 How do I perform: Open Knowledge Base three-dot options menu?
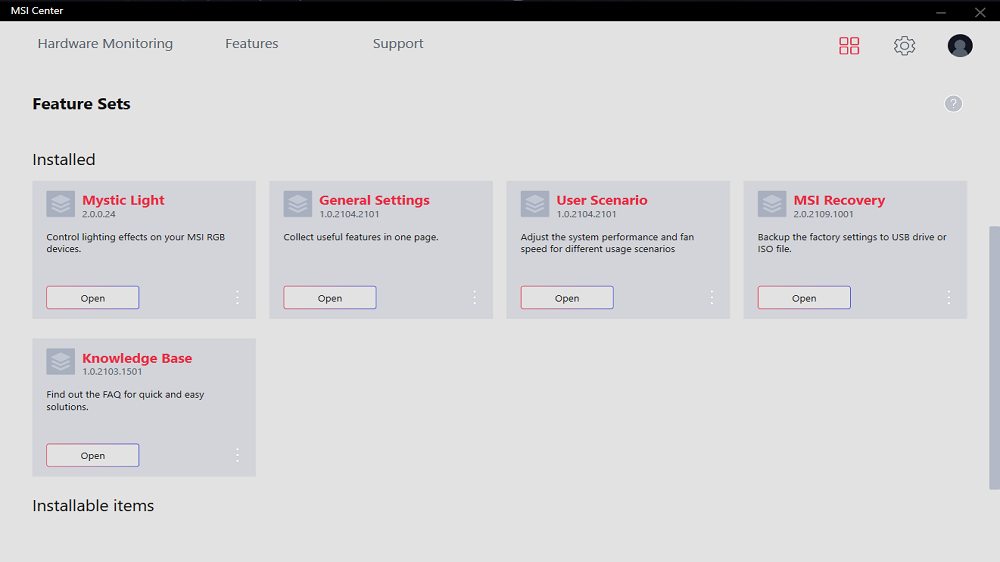237,455
